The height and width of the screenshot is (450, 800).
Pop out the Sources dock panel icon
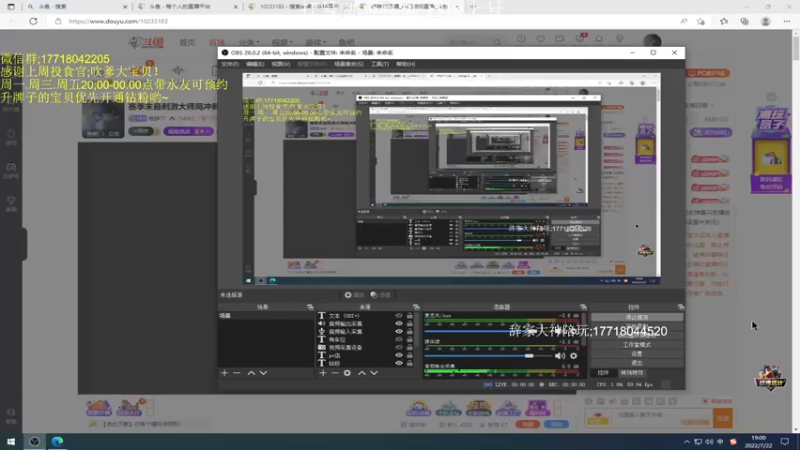pyautogui.click(x=416, y=307)
